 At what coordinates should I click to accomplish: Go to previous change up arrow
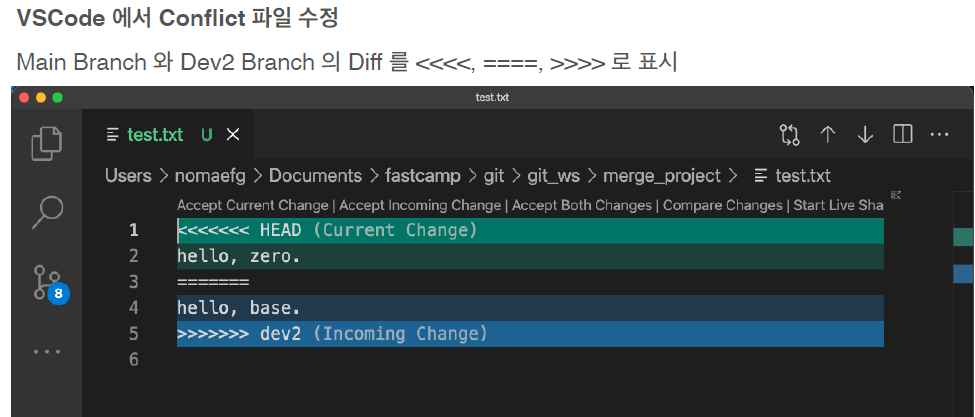828,135
